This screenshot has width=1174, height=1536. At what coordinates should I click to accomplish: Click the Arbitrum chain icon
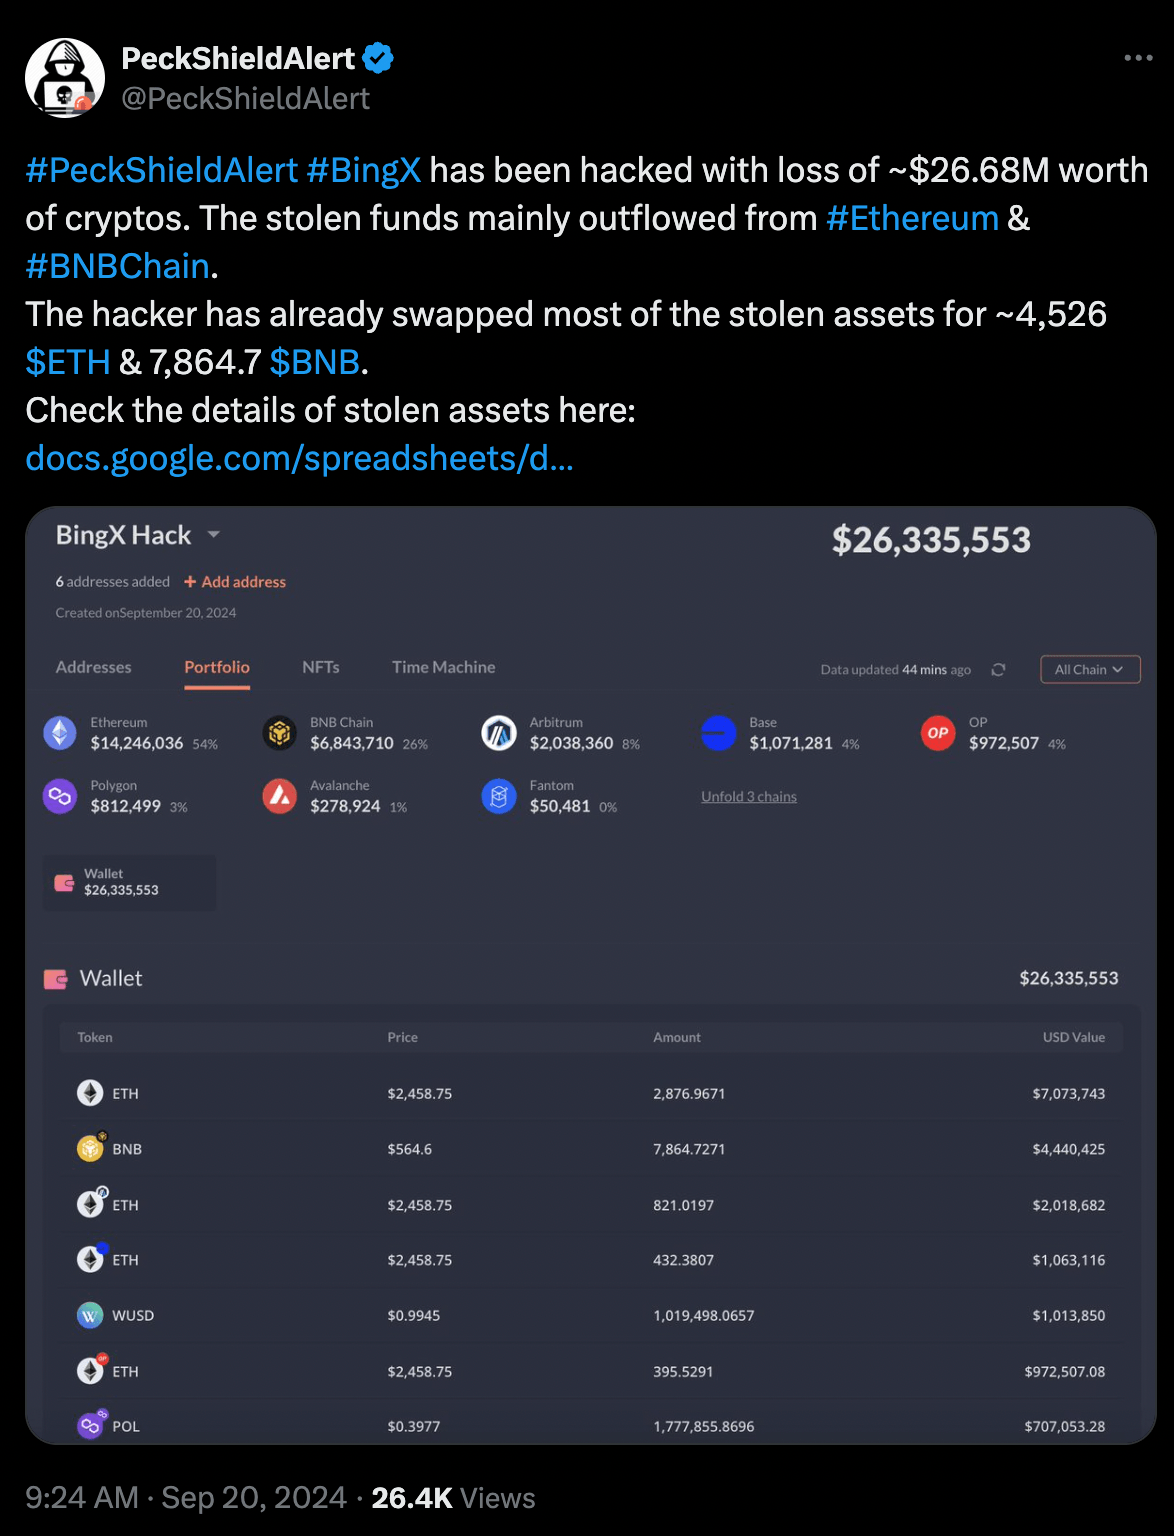click(x=499, y=733)
